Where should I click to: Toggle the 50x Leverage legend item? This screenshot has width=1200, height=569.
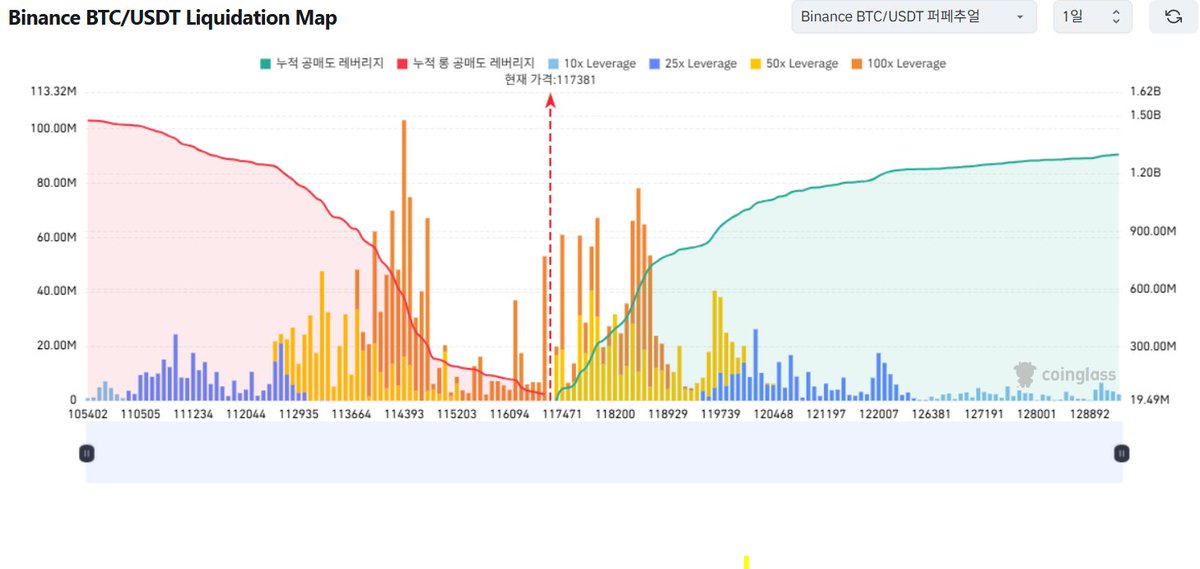794,63
